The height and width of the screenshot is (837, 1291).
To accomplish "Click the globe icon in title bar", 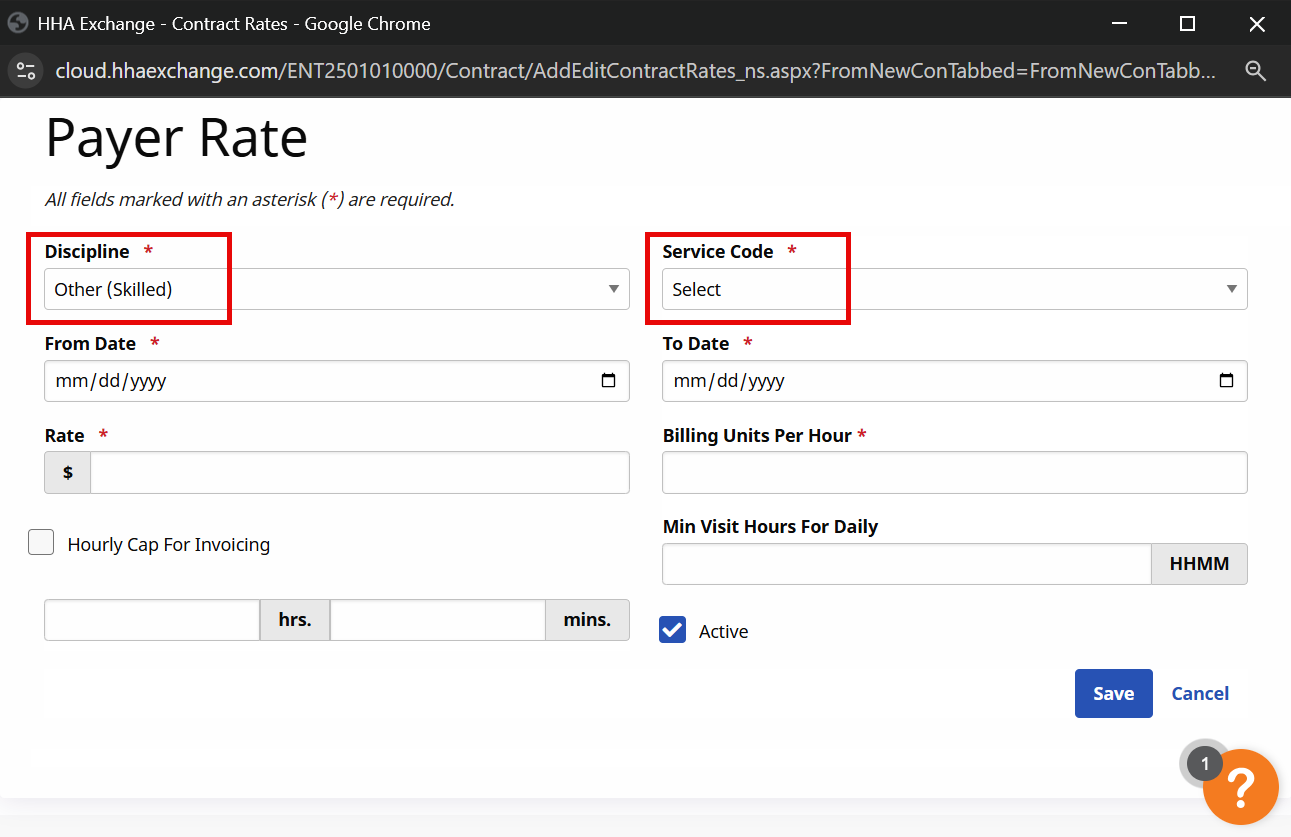I will pos(18,23).
